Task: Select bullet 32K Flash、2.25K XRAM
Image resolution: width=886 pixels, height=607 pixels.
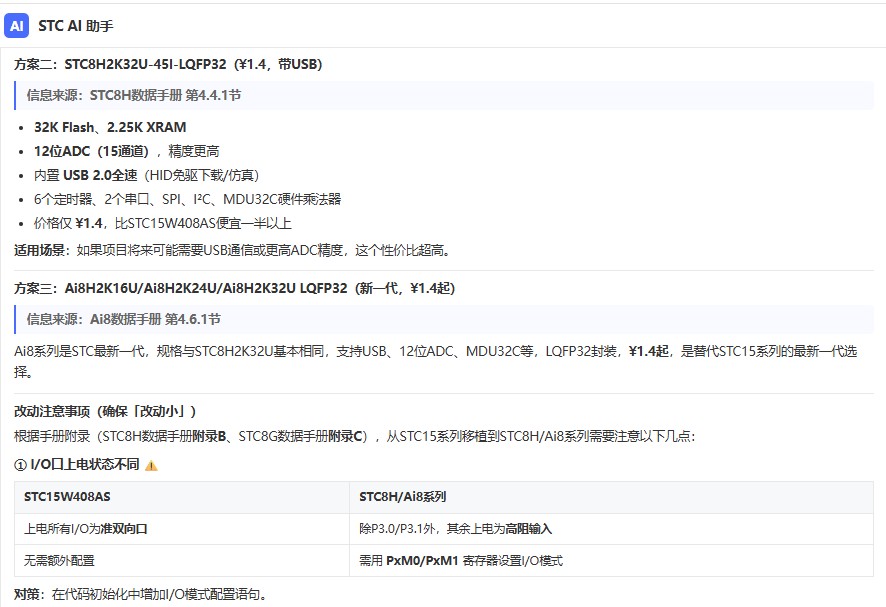Action: point(110,127)
